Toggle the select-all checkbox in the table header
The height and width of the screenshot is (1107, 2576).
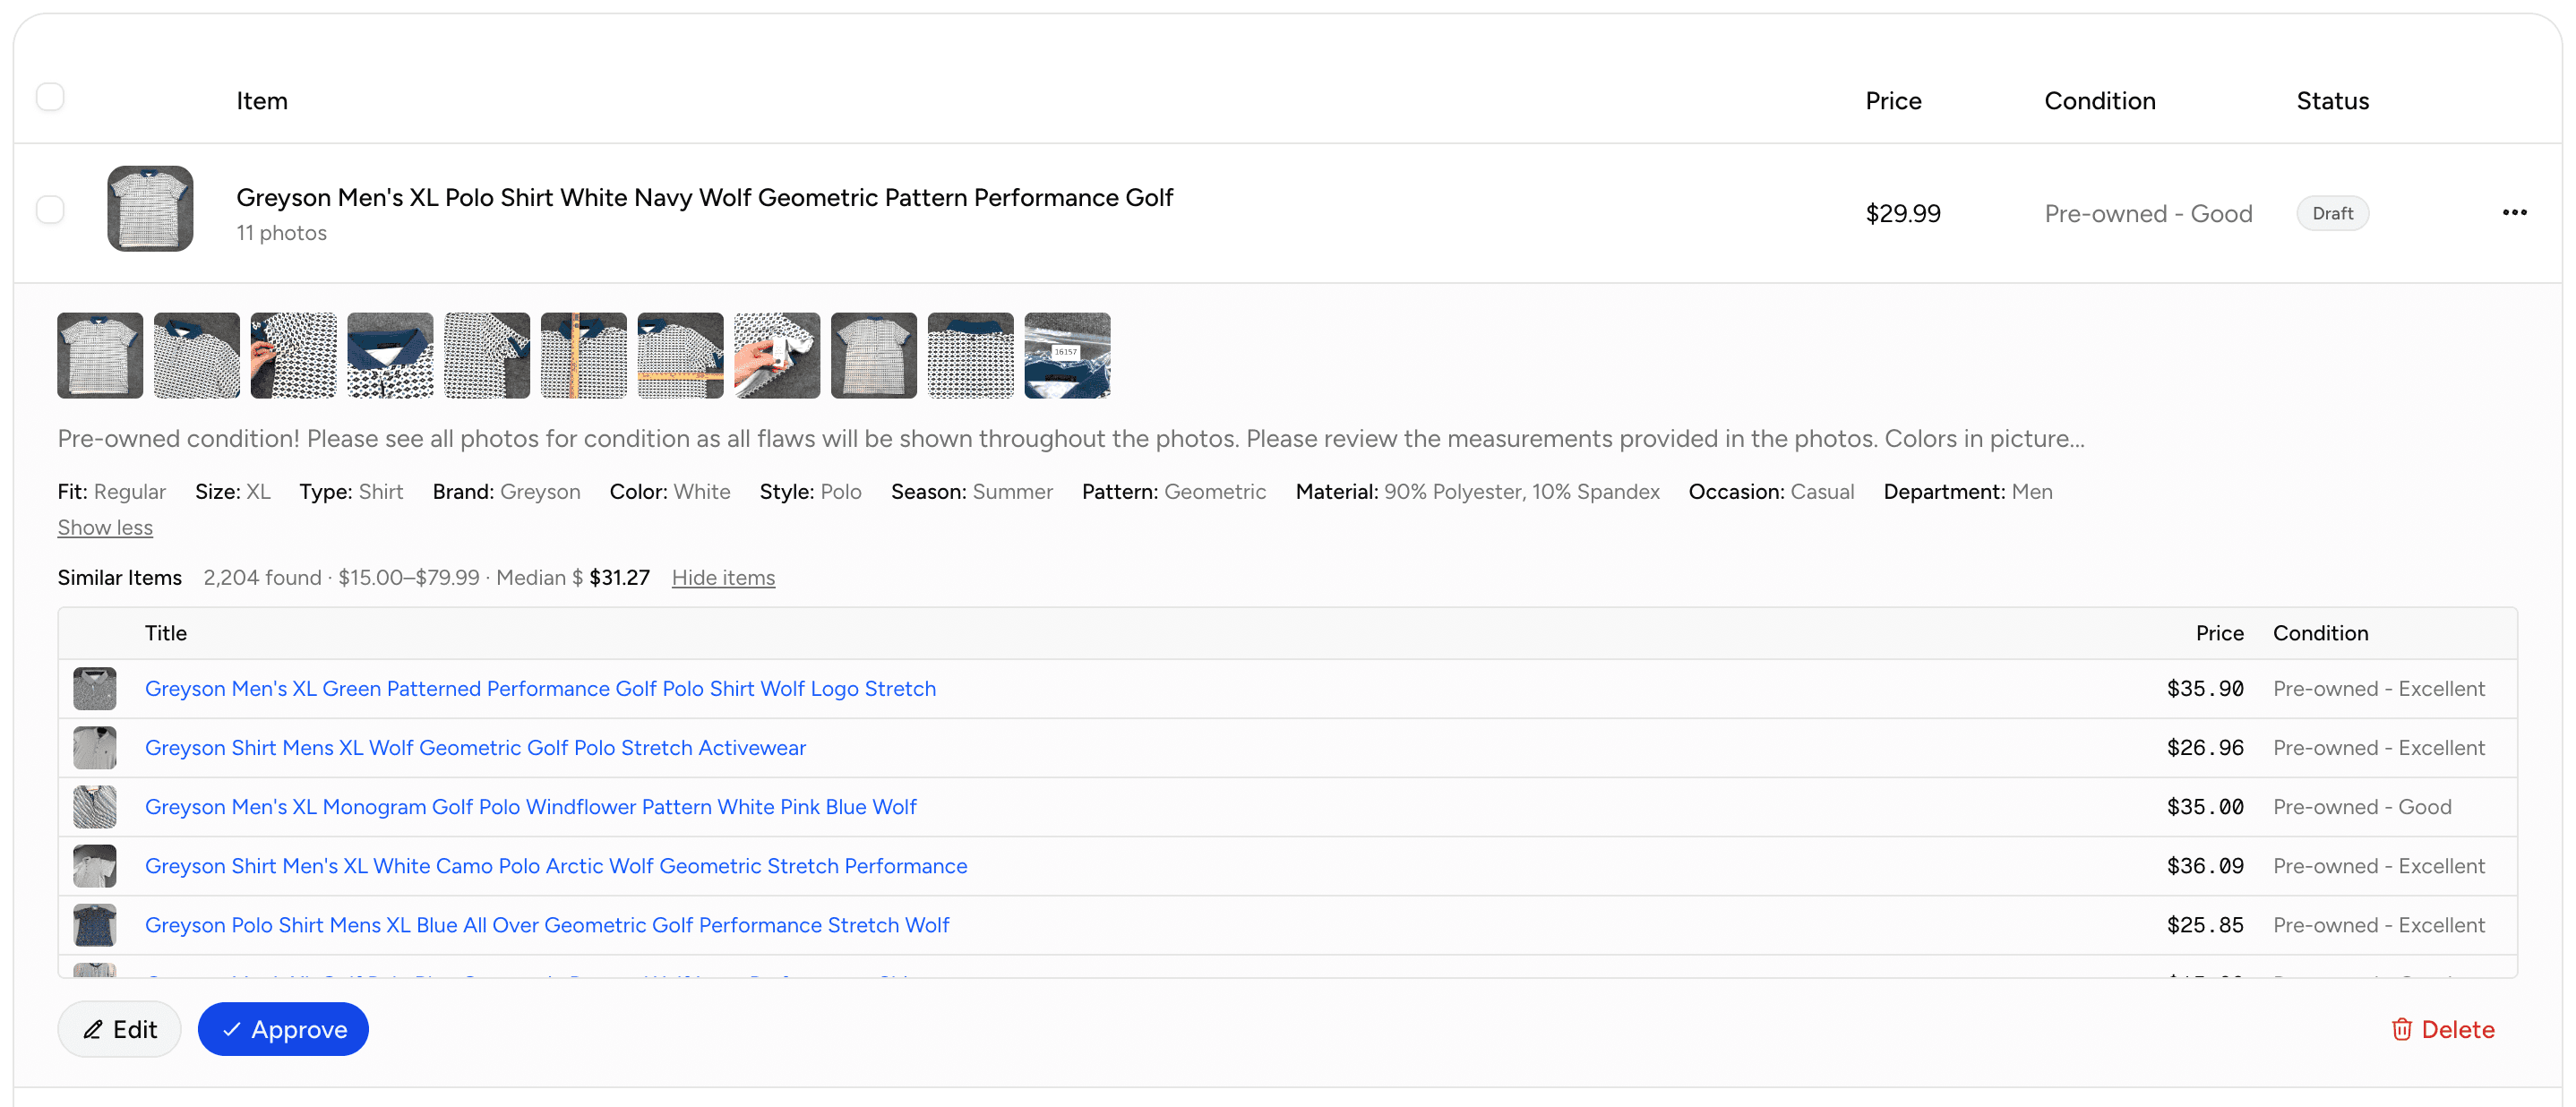point(51,95)
